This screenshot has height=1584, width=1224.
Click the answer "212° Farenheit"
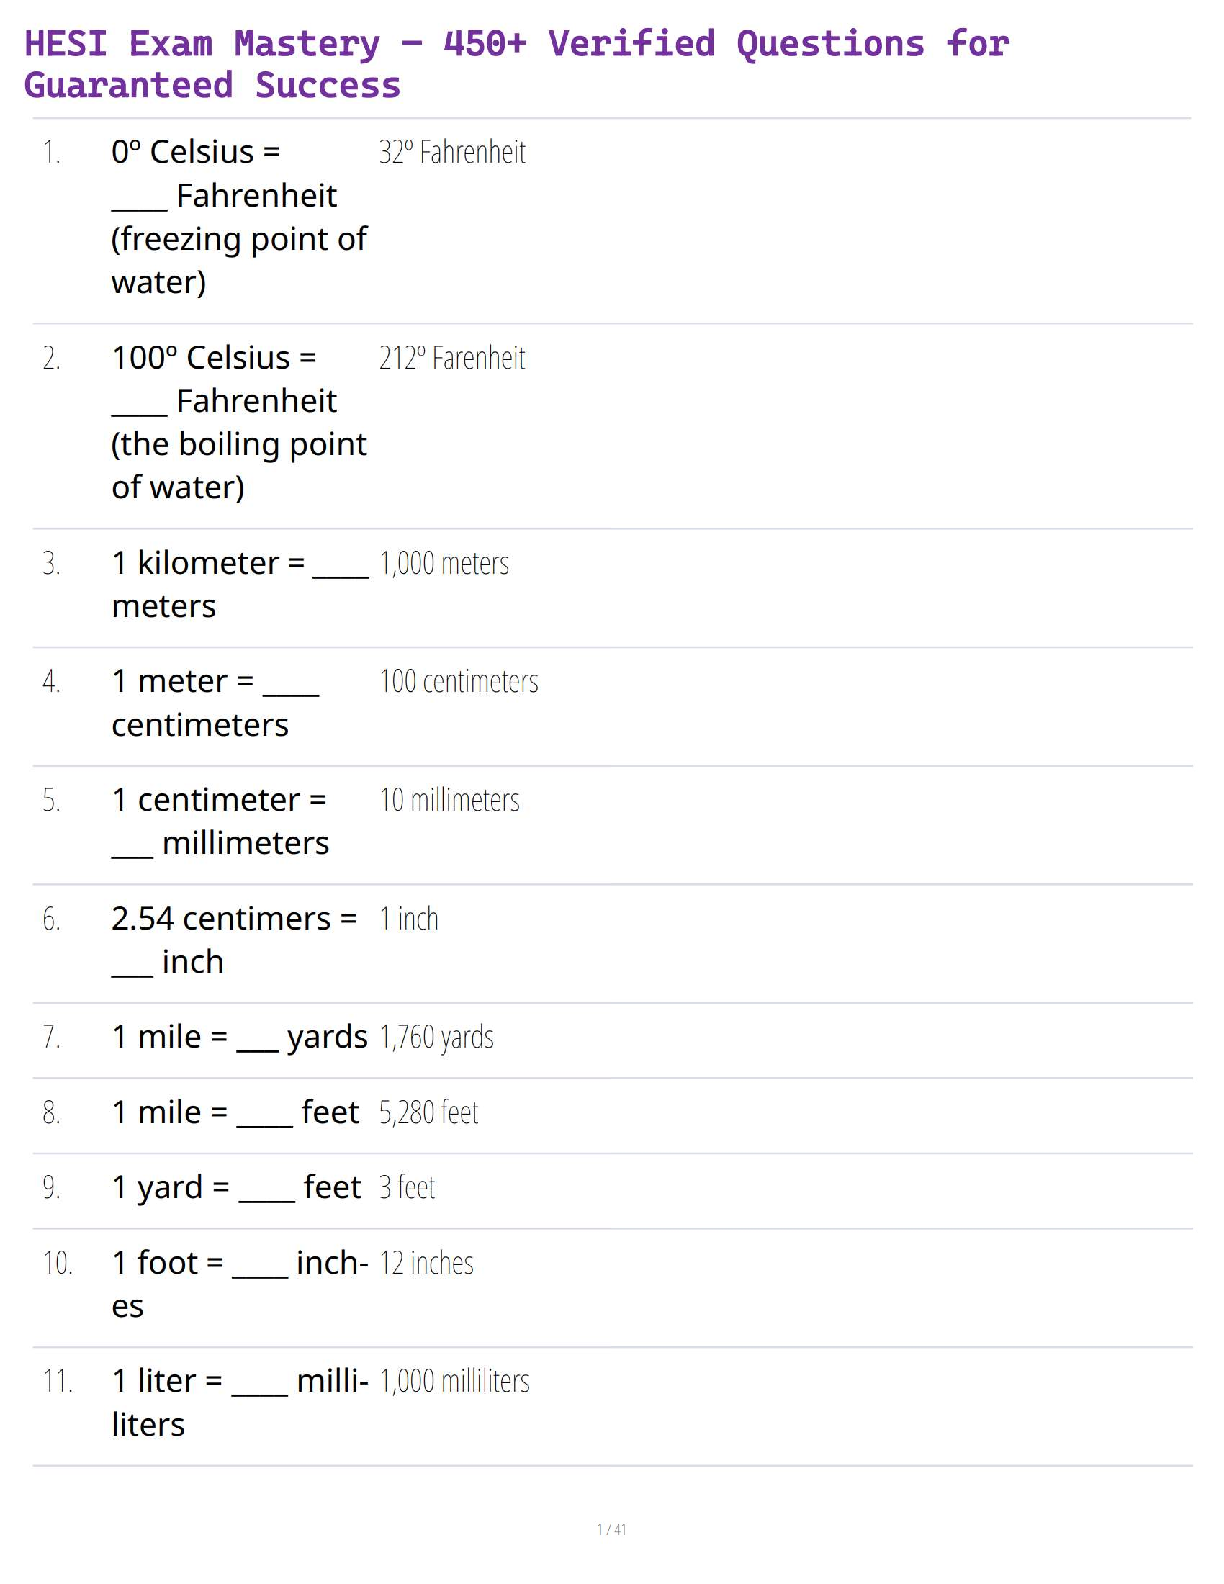pos(452,358)
